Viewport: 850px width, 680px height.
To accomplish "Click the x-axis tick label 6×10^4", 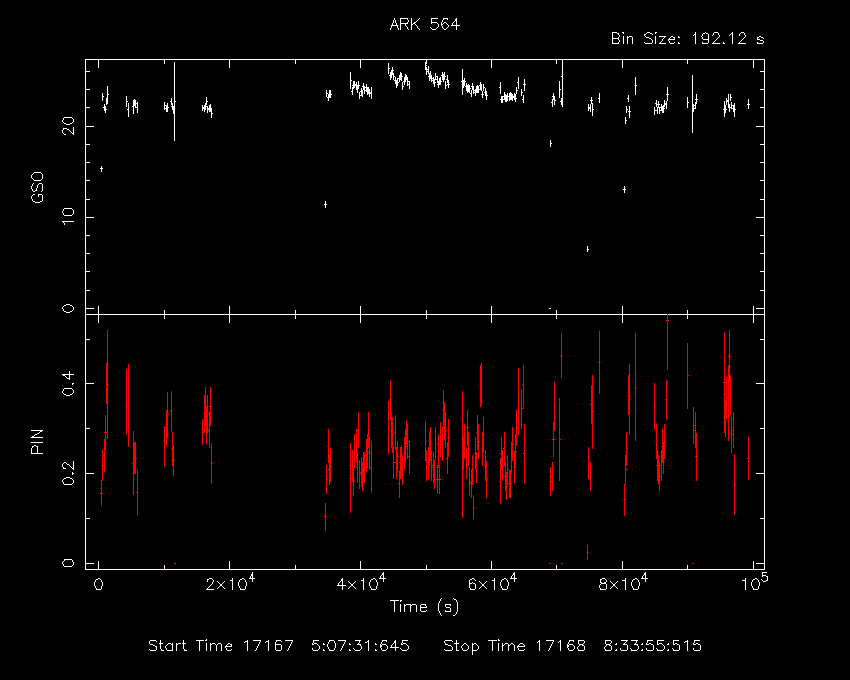I will (492, 583).
